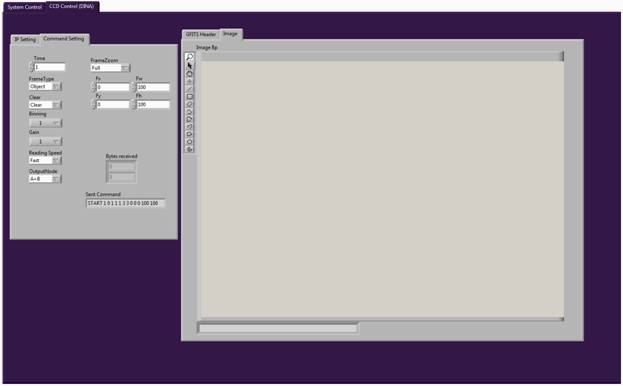The image size is (623, 386).
Task: Open the header tab beside Image
Action: pos(201,35)
